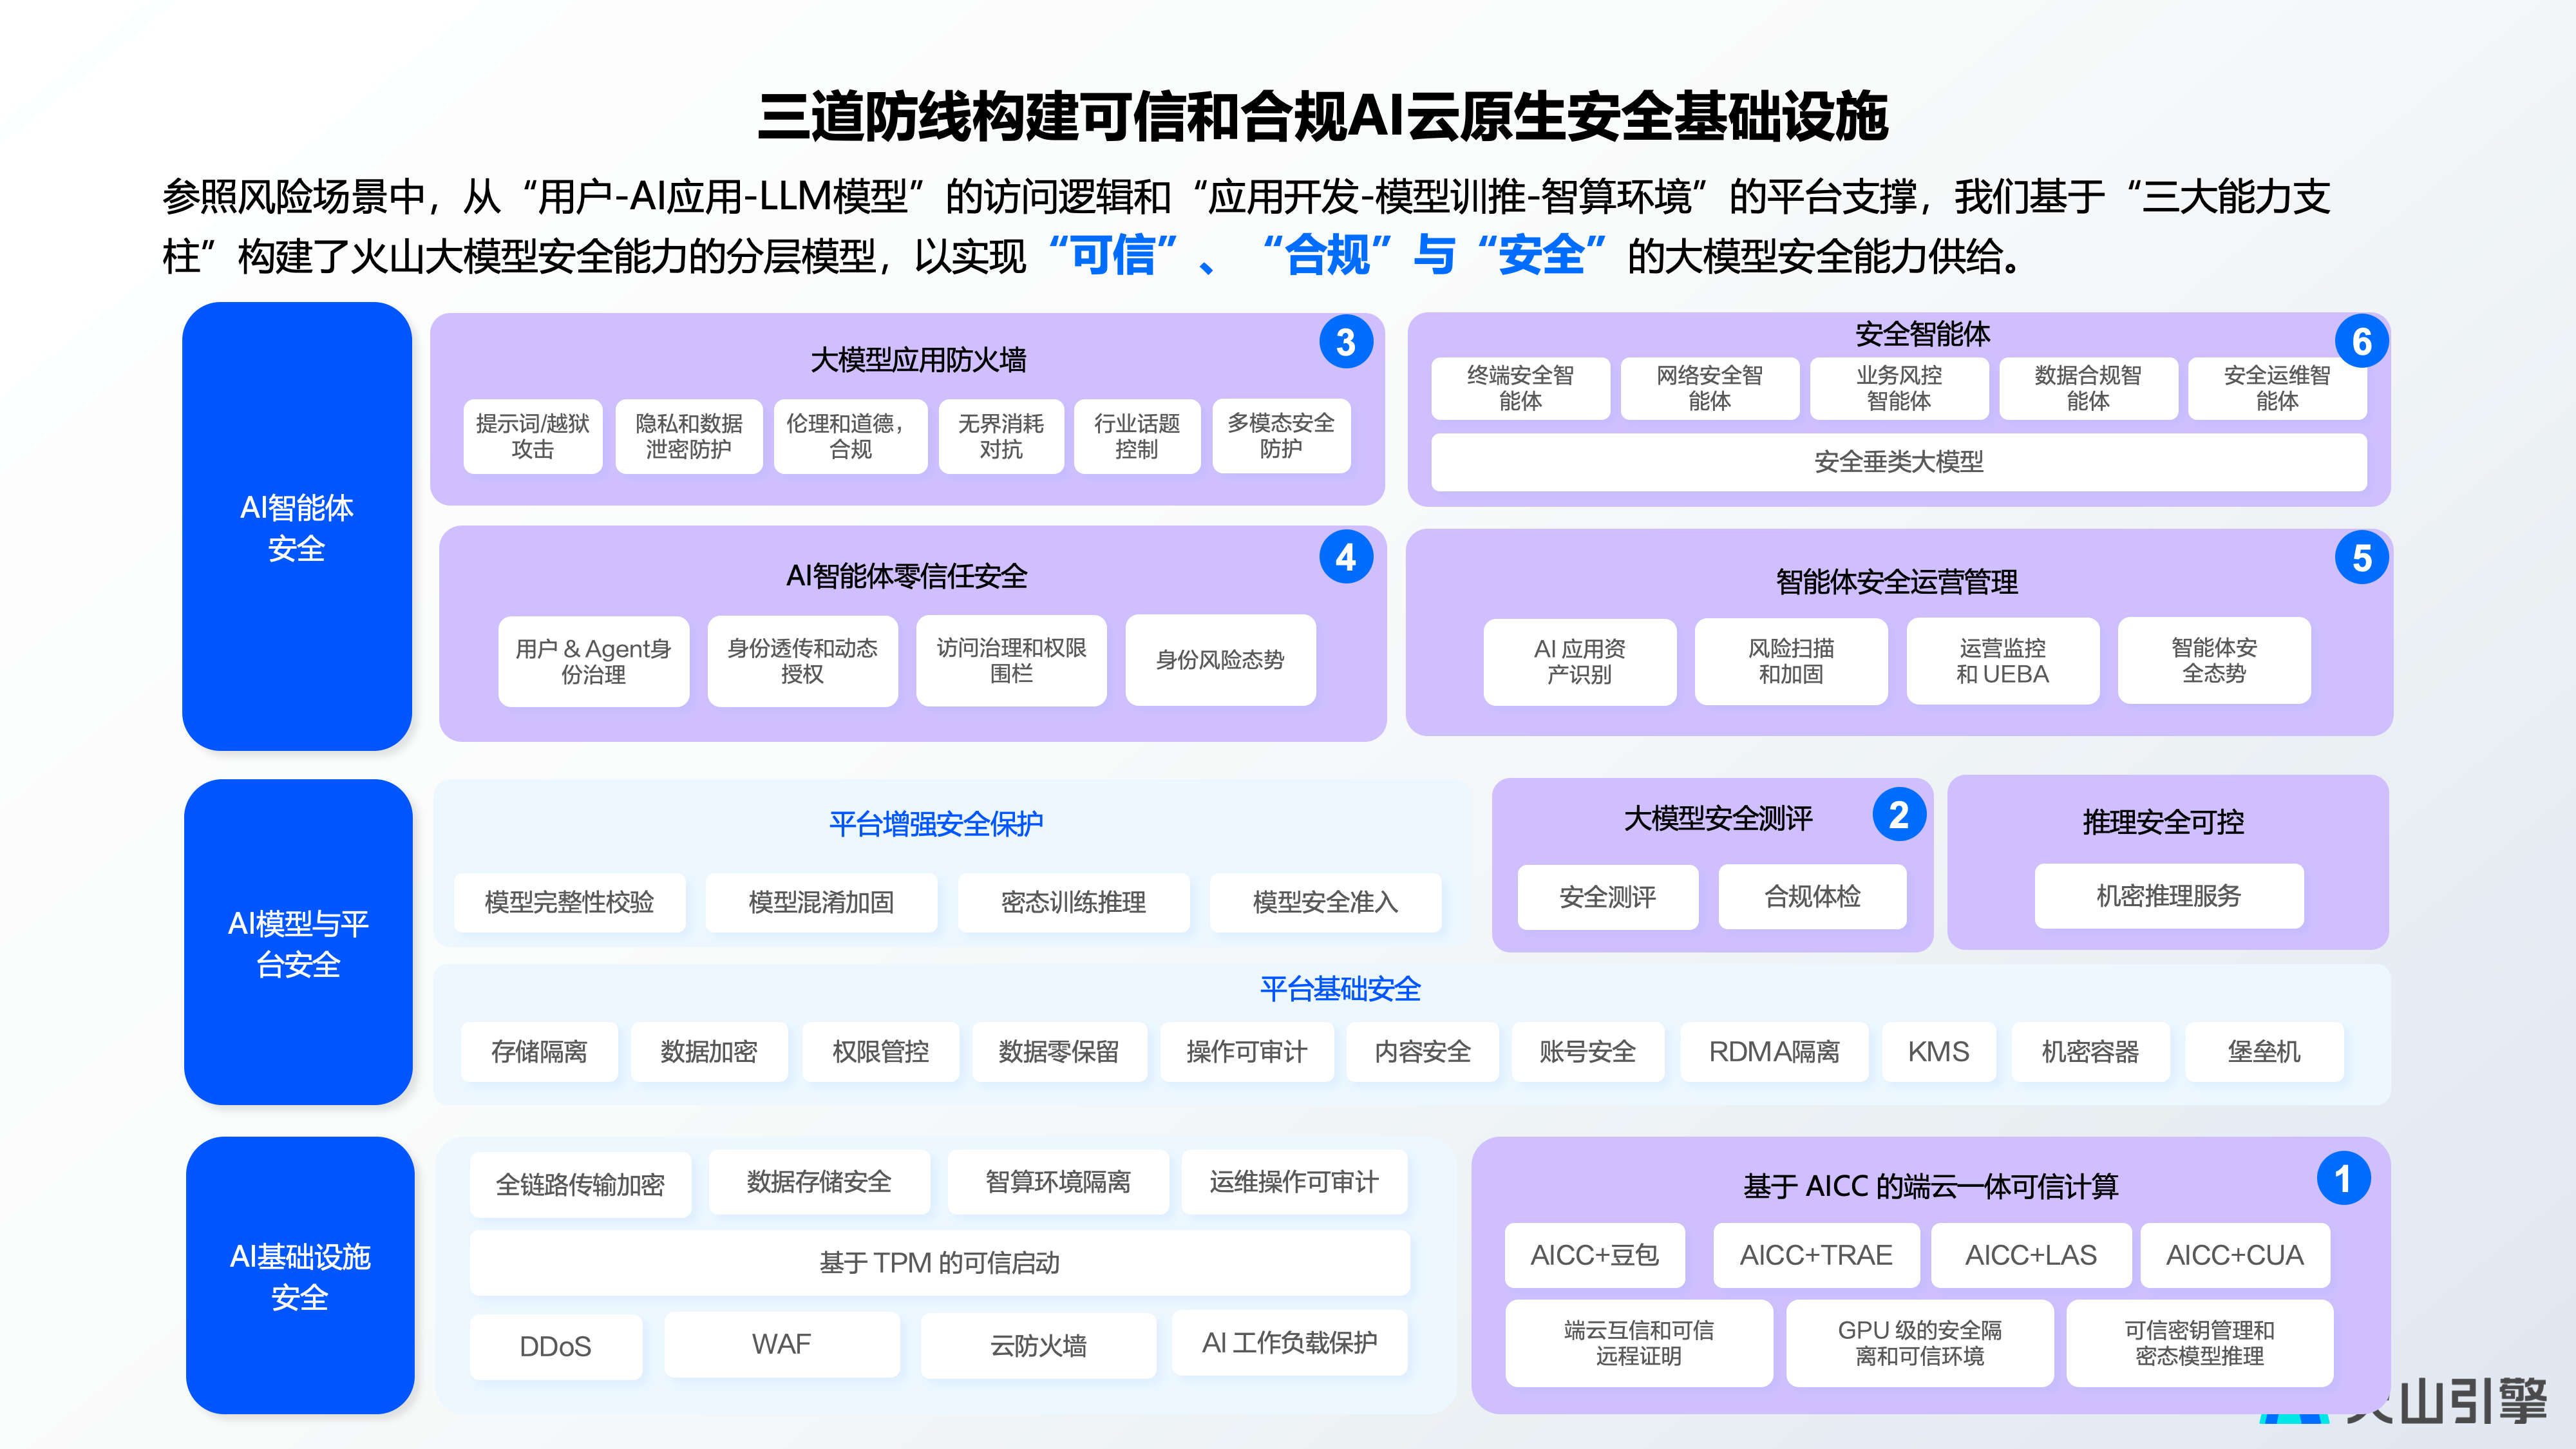The image size is (2576, 1449).
Task: Click the "机密推理服务" box
Action: point(2169,896)
